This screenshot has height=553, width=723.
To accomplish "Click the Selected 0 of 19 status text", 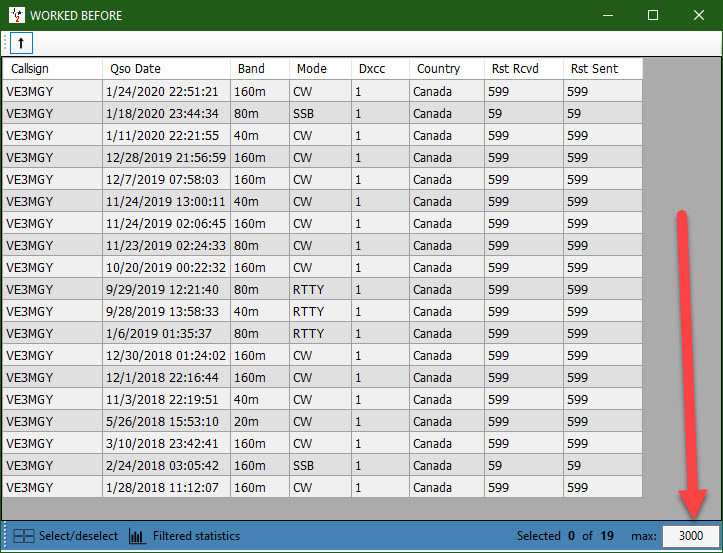I will coord(565,536).
